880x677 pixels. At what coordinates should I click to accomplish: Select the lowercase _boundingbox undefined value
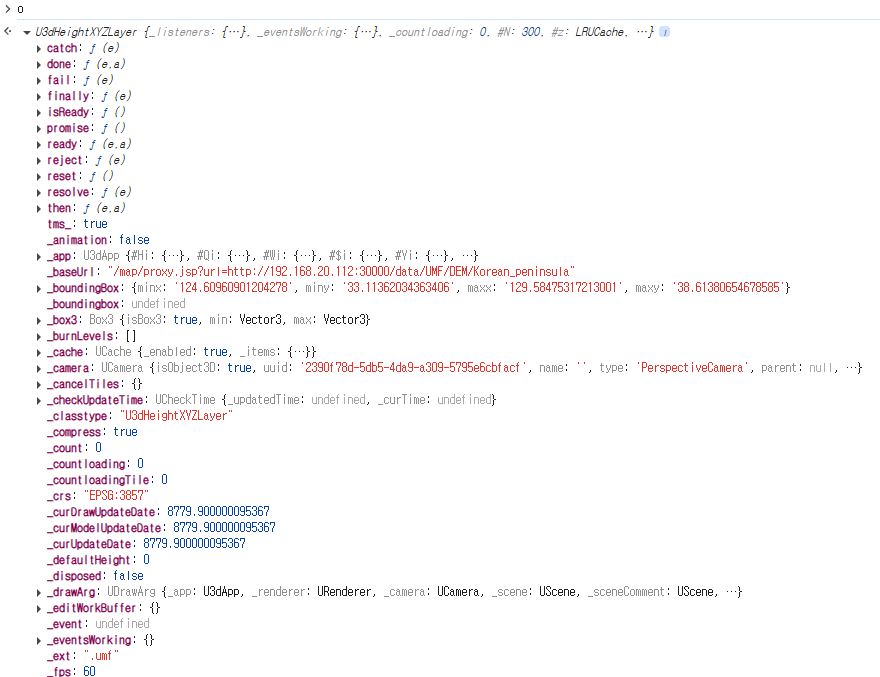[158, 304]
